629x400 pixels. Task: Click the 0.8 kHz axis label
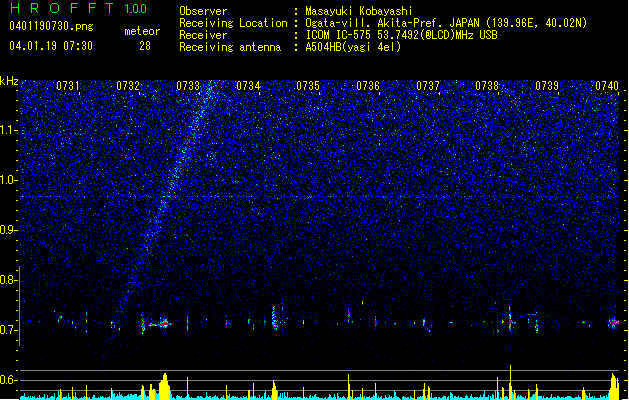click(9, 280)
